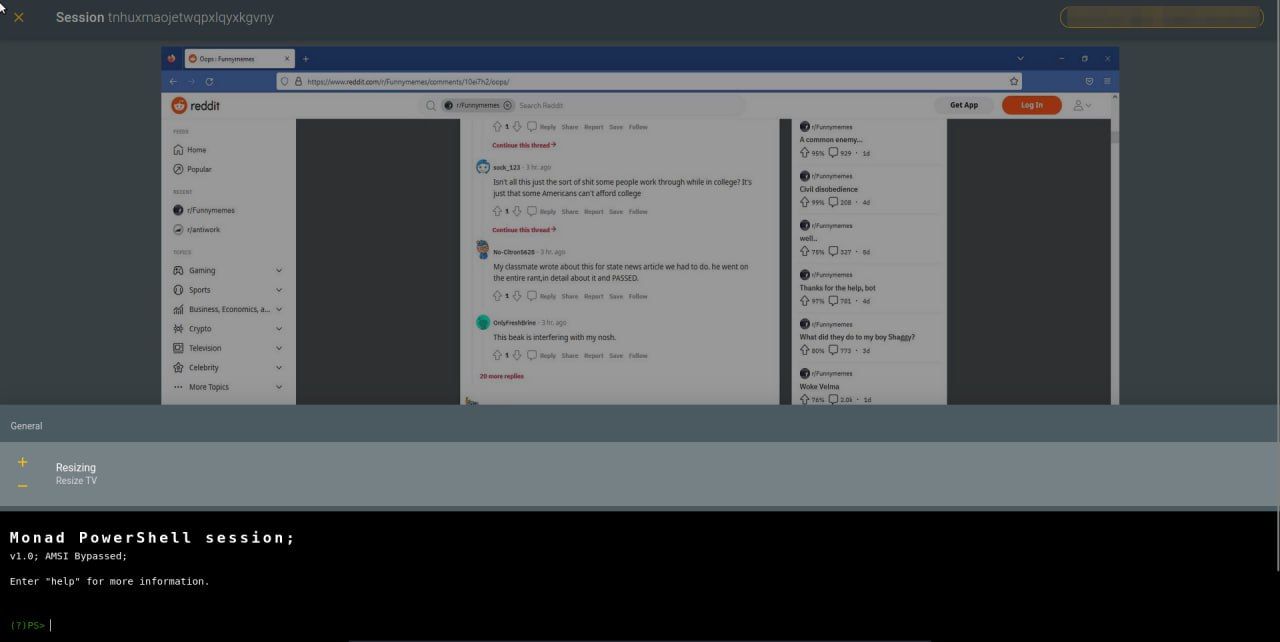Click the search magnifier icon
This screenshot has height=642, width=1280.
pyautogui.click(x=431, y=105)
